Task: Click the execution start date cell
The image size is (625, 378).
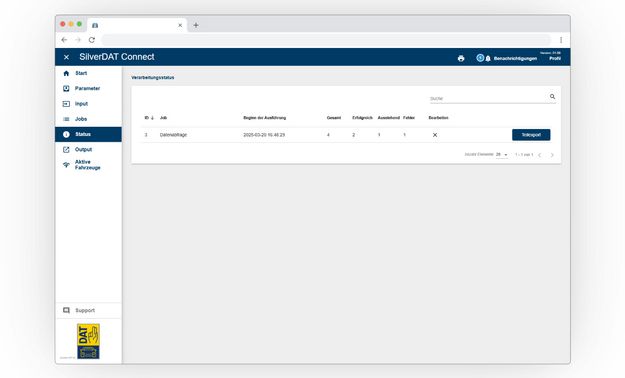Action: (x=264, y=135)
